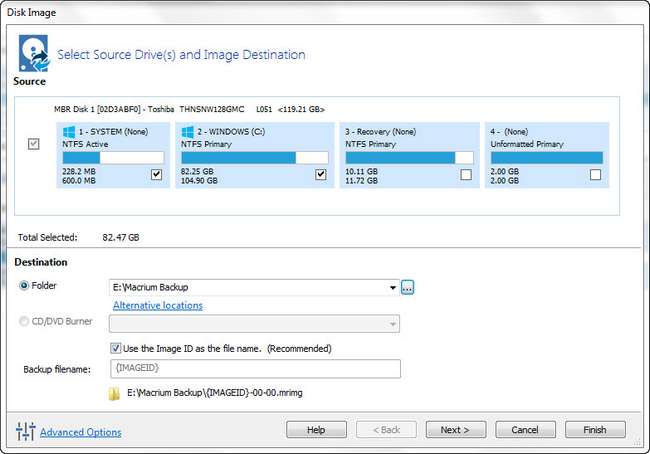Viewport: 650px width, 454px height.
Task: Click the folder icon beside the backup path
Action: point(114,394)
